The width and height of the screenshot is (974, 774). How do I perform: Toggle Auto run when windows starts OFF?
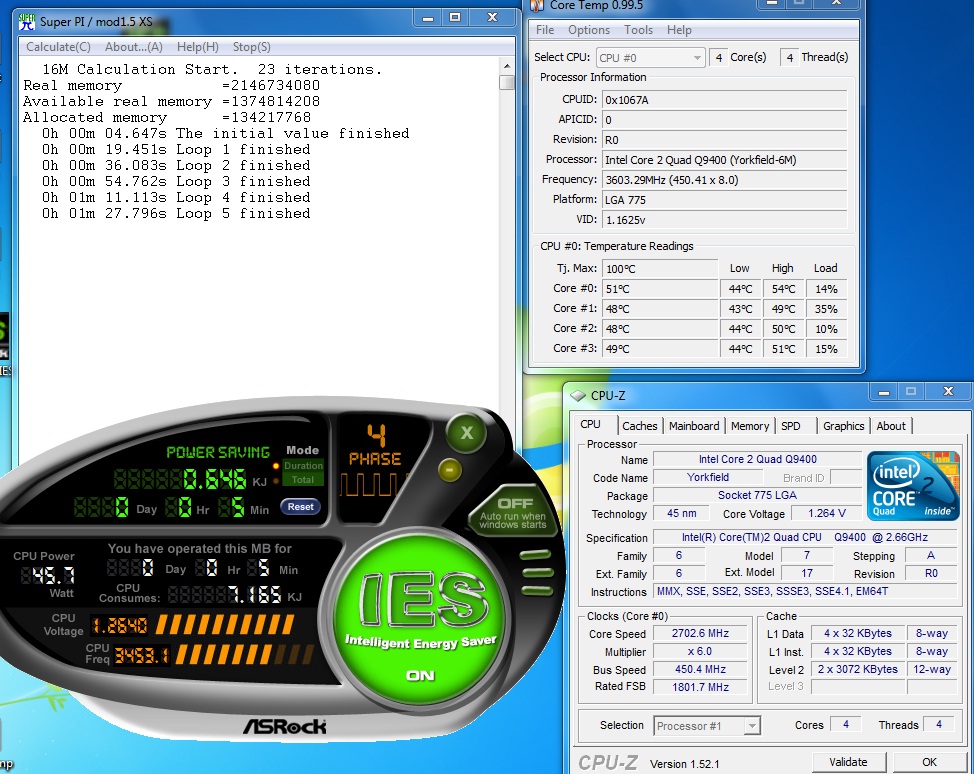pos(513,513)
